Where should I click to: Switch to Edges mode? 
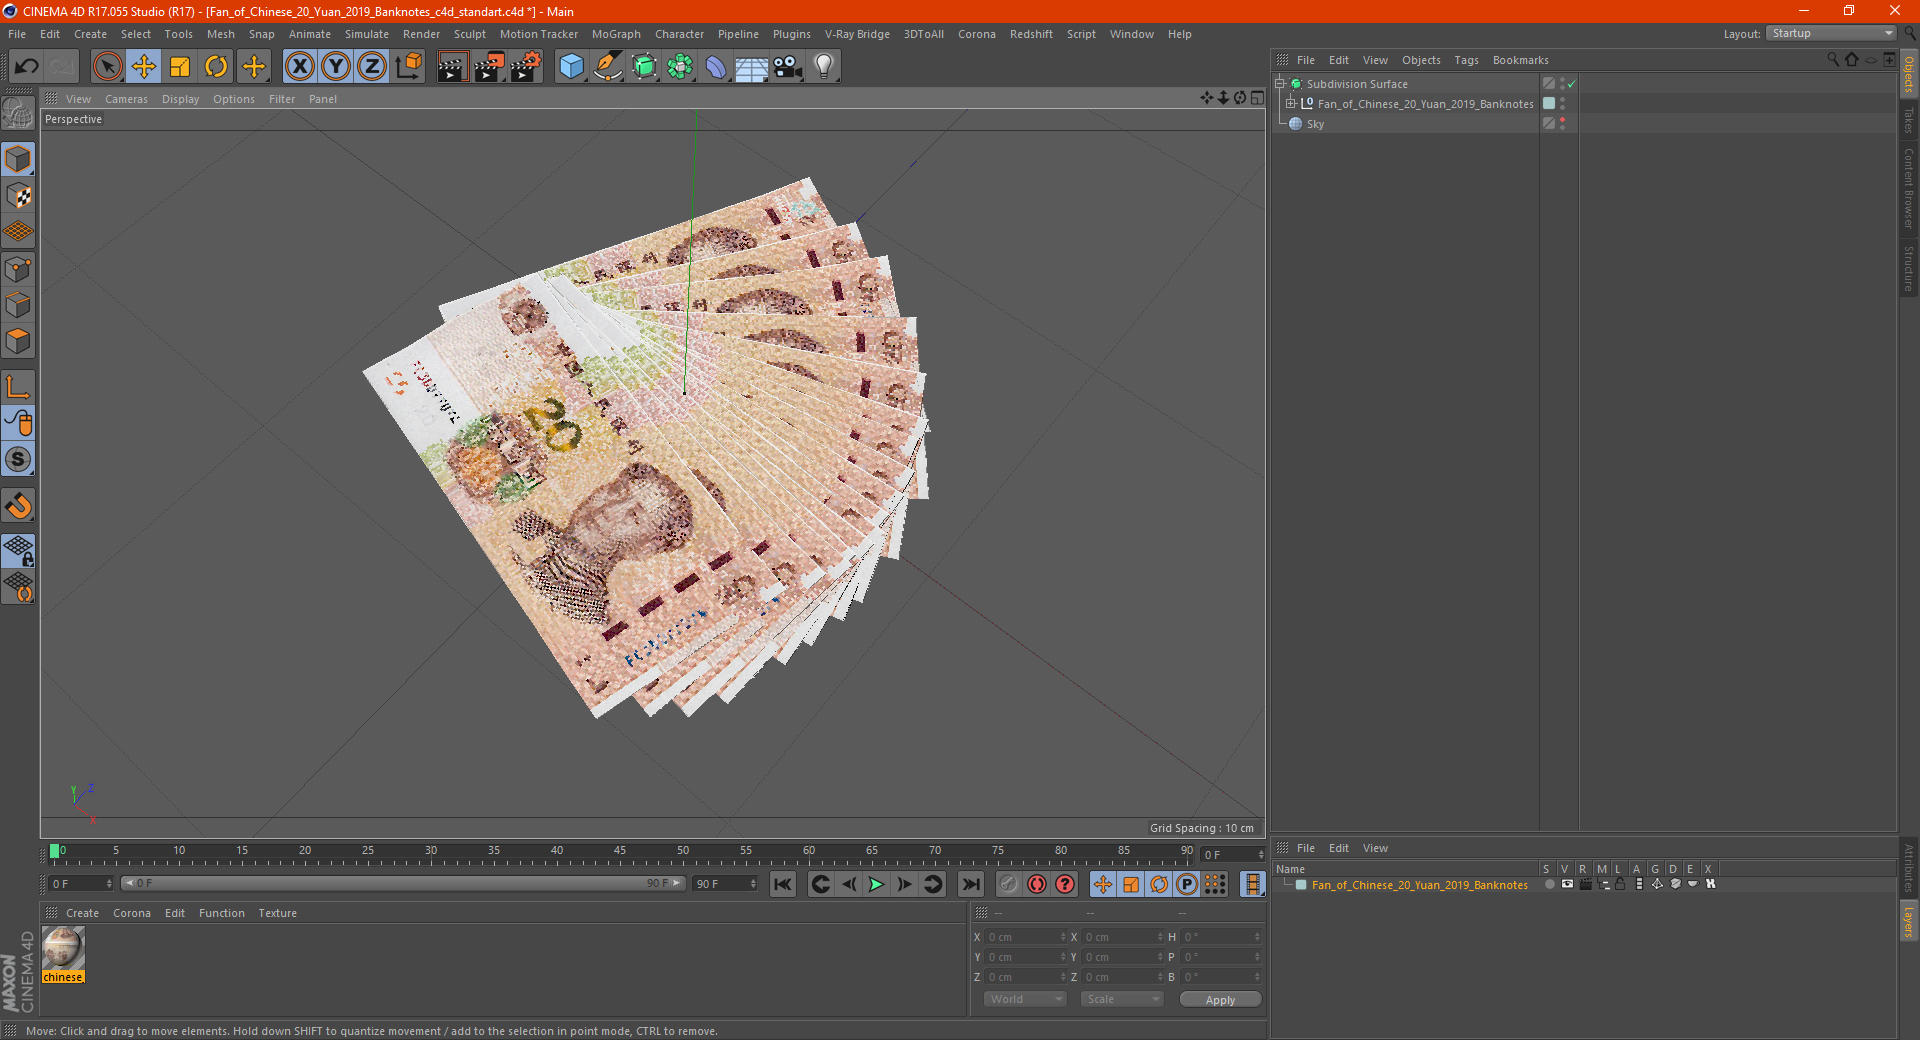point(18,305)
